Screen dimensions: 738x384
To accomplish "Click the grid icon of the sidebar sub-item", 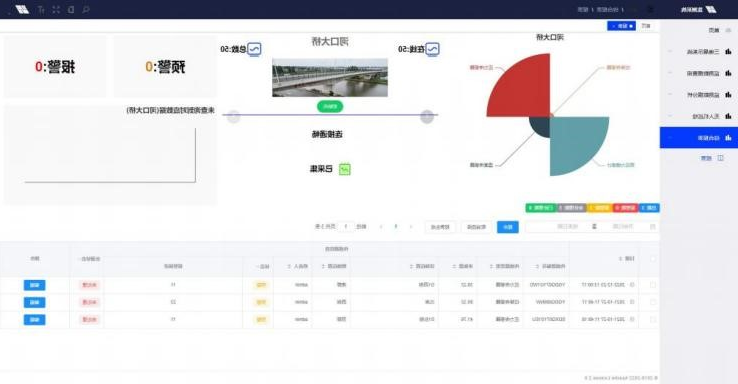I will 720,158.
